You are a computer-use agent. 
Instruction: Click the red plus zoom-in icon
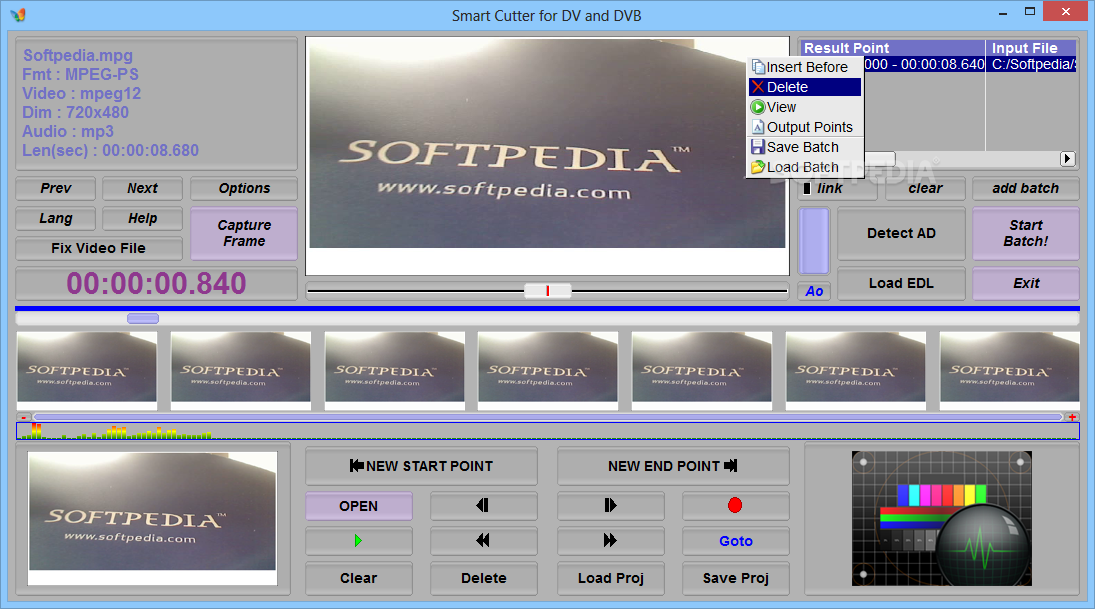pyautogui.click(x=1072, y=417)
